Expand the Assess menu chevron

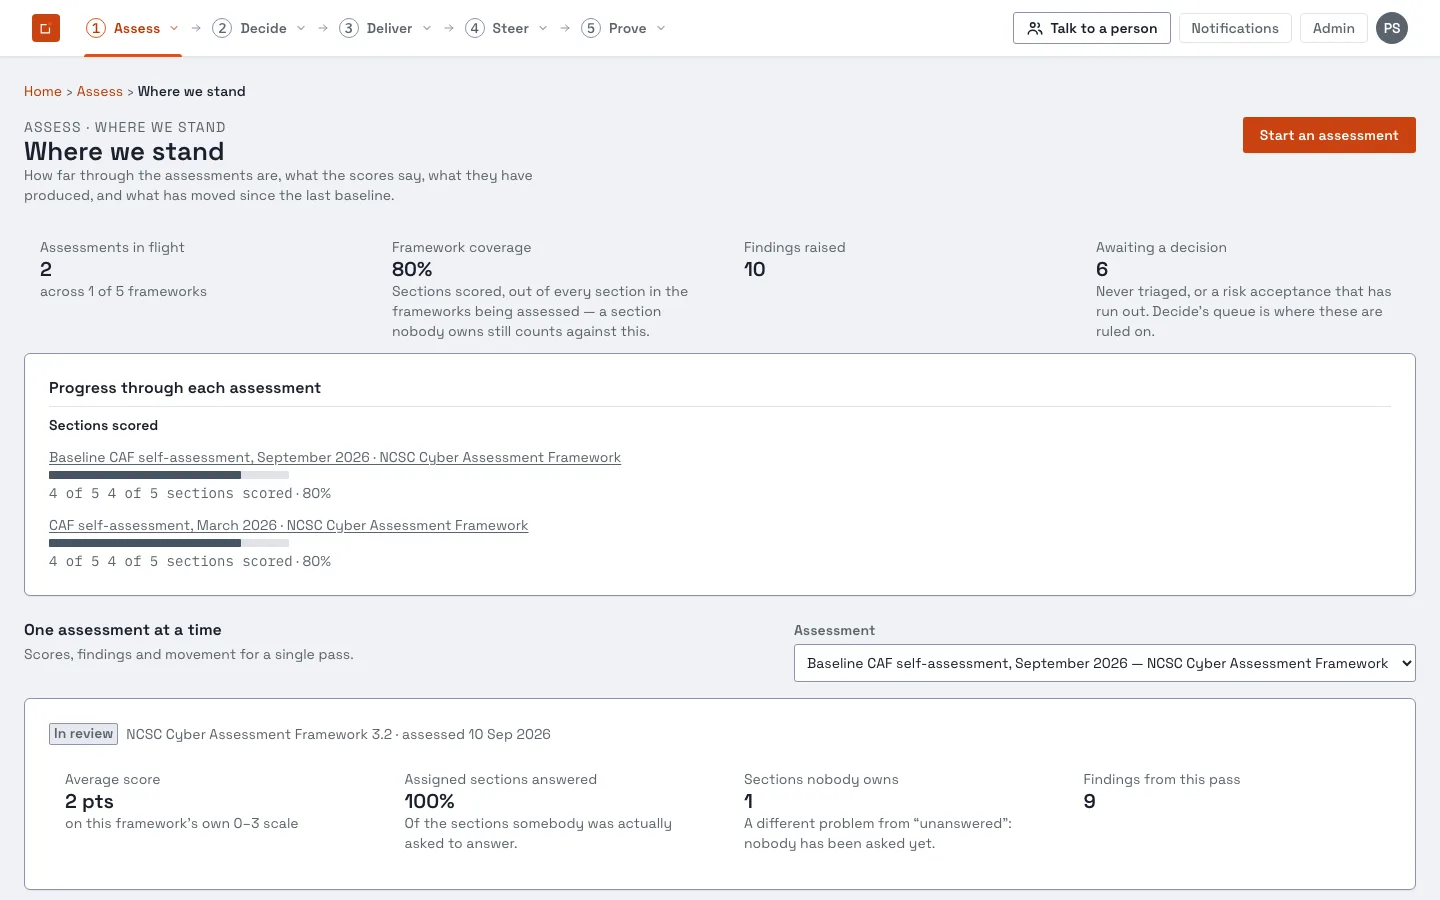coord(174,28)
